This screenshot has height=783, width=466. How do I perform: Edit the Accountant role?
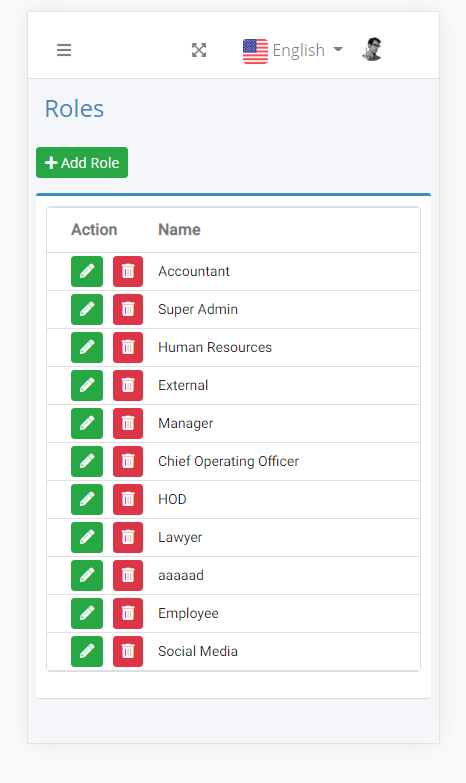87,272
